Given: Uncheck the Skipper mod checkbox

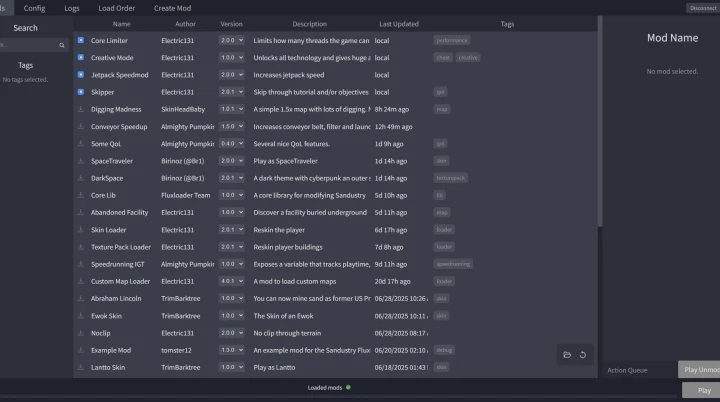Looking at the screenshot, I should point(81,92).
